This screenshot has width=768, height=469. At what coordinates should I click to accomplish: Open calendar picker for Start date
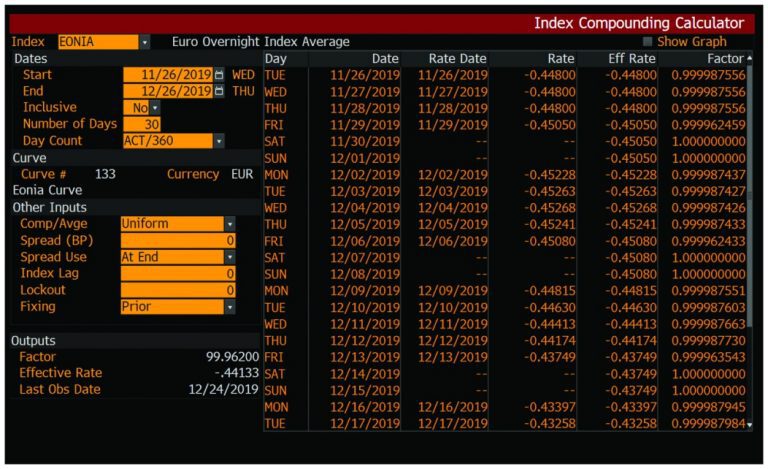point(219,75)
